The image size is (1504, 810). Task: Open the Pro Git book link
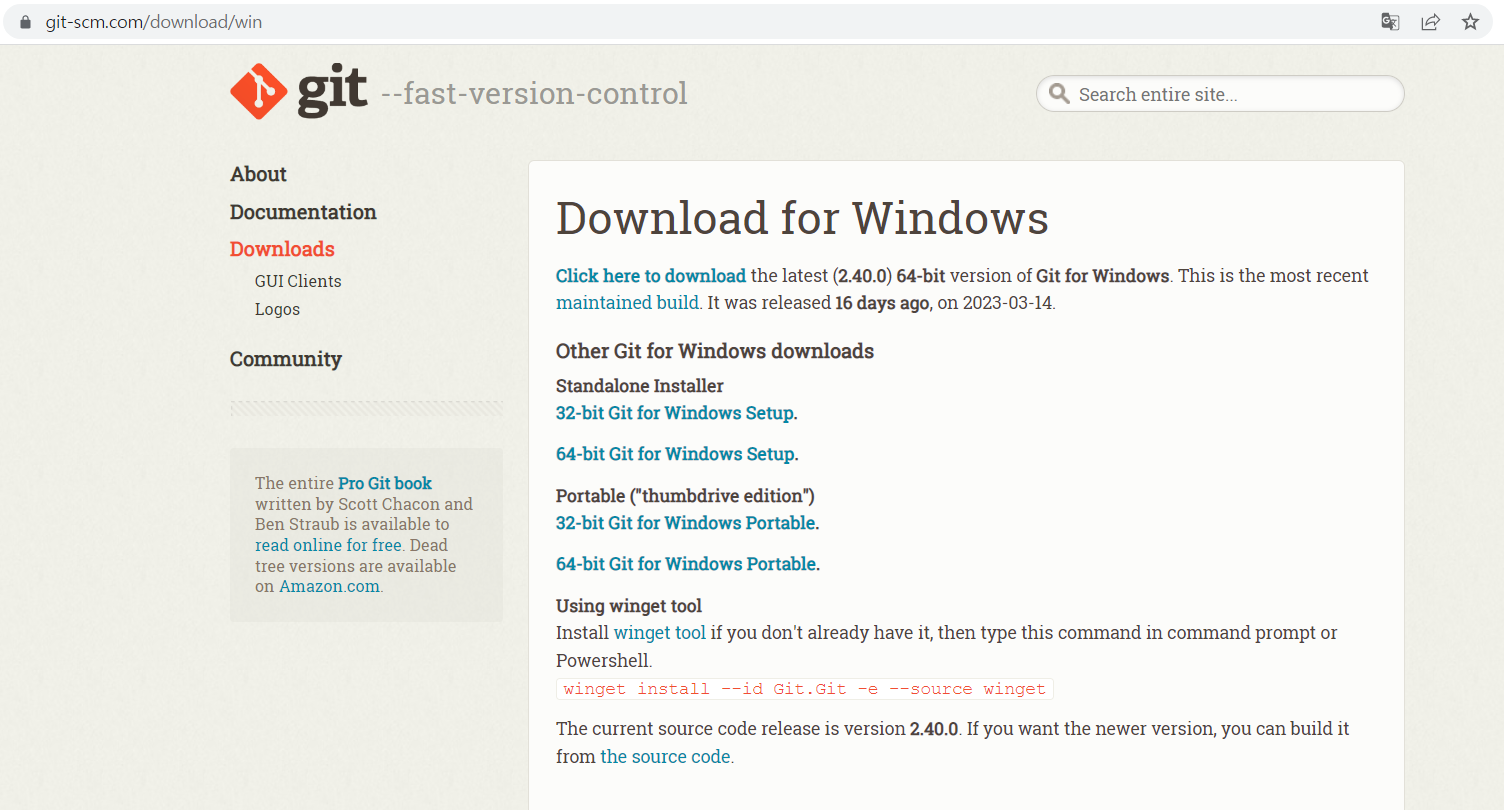coord(385,483)
